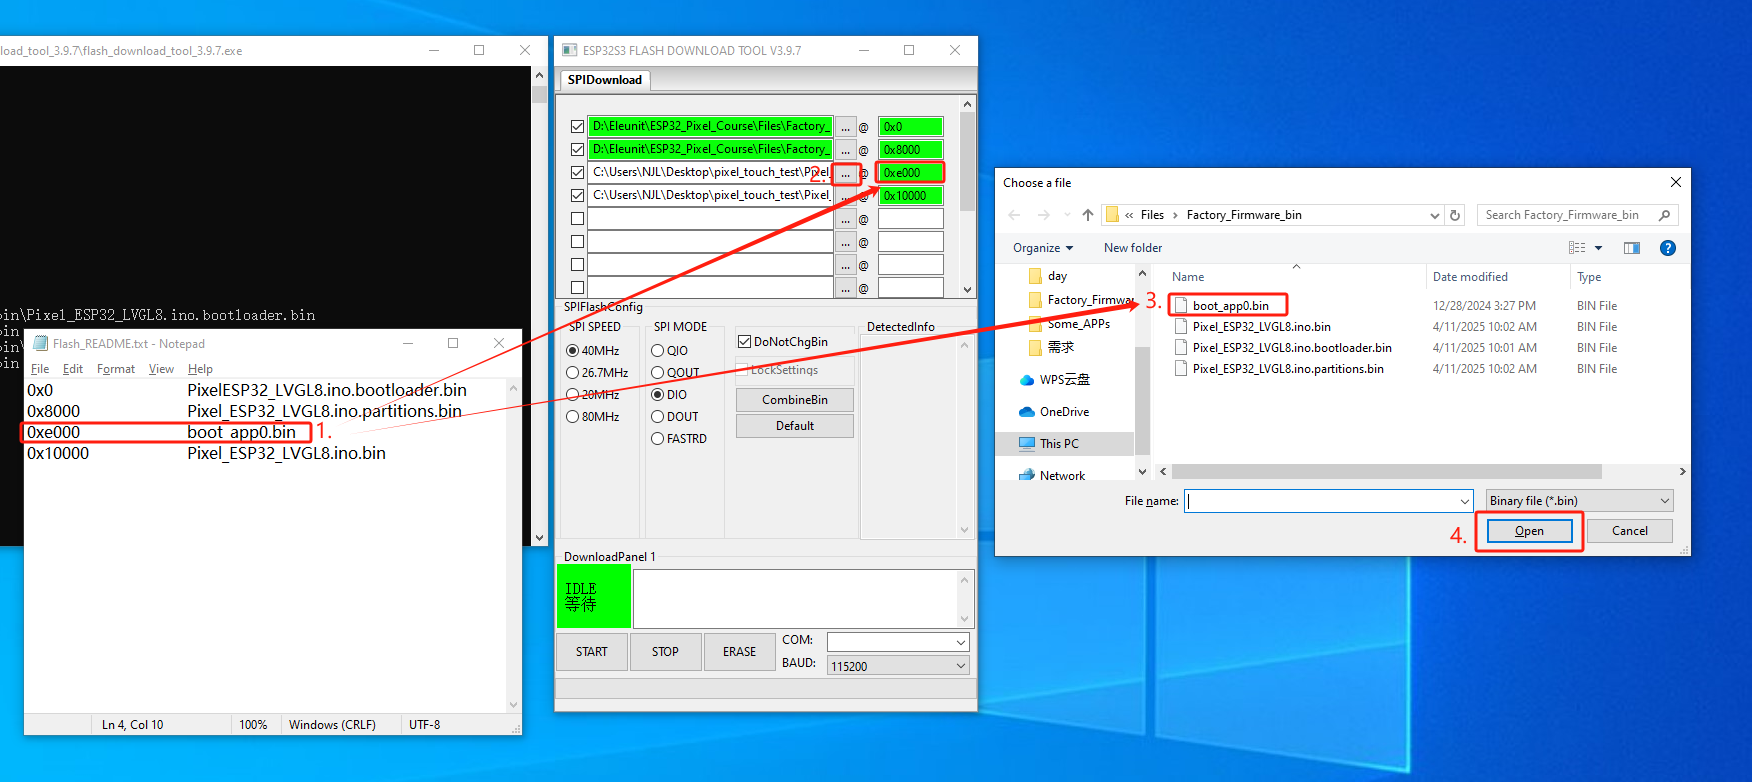Browse file for 0xe000 row
Screen dimensions: 1752x782
[x=846, y=173]
